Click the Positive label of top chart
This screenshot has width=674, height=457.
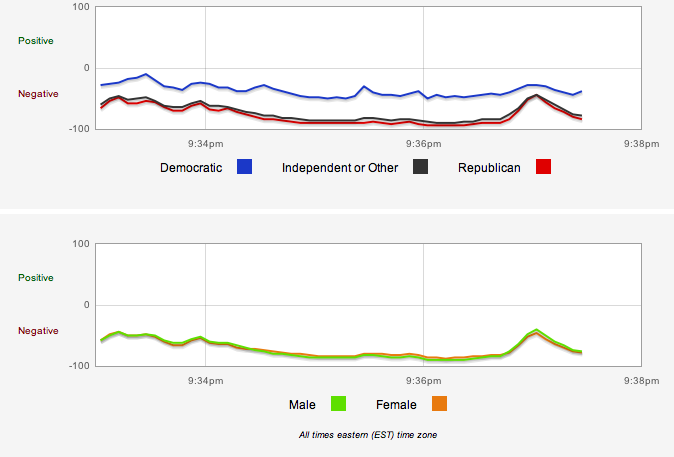click(36, 41)
